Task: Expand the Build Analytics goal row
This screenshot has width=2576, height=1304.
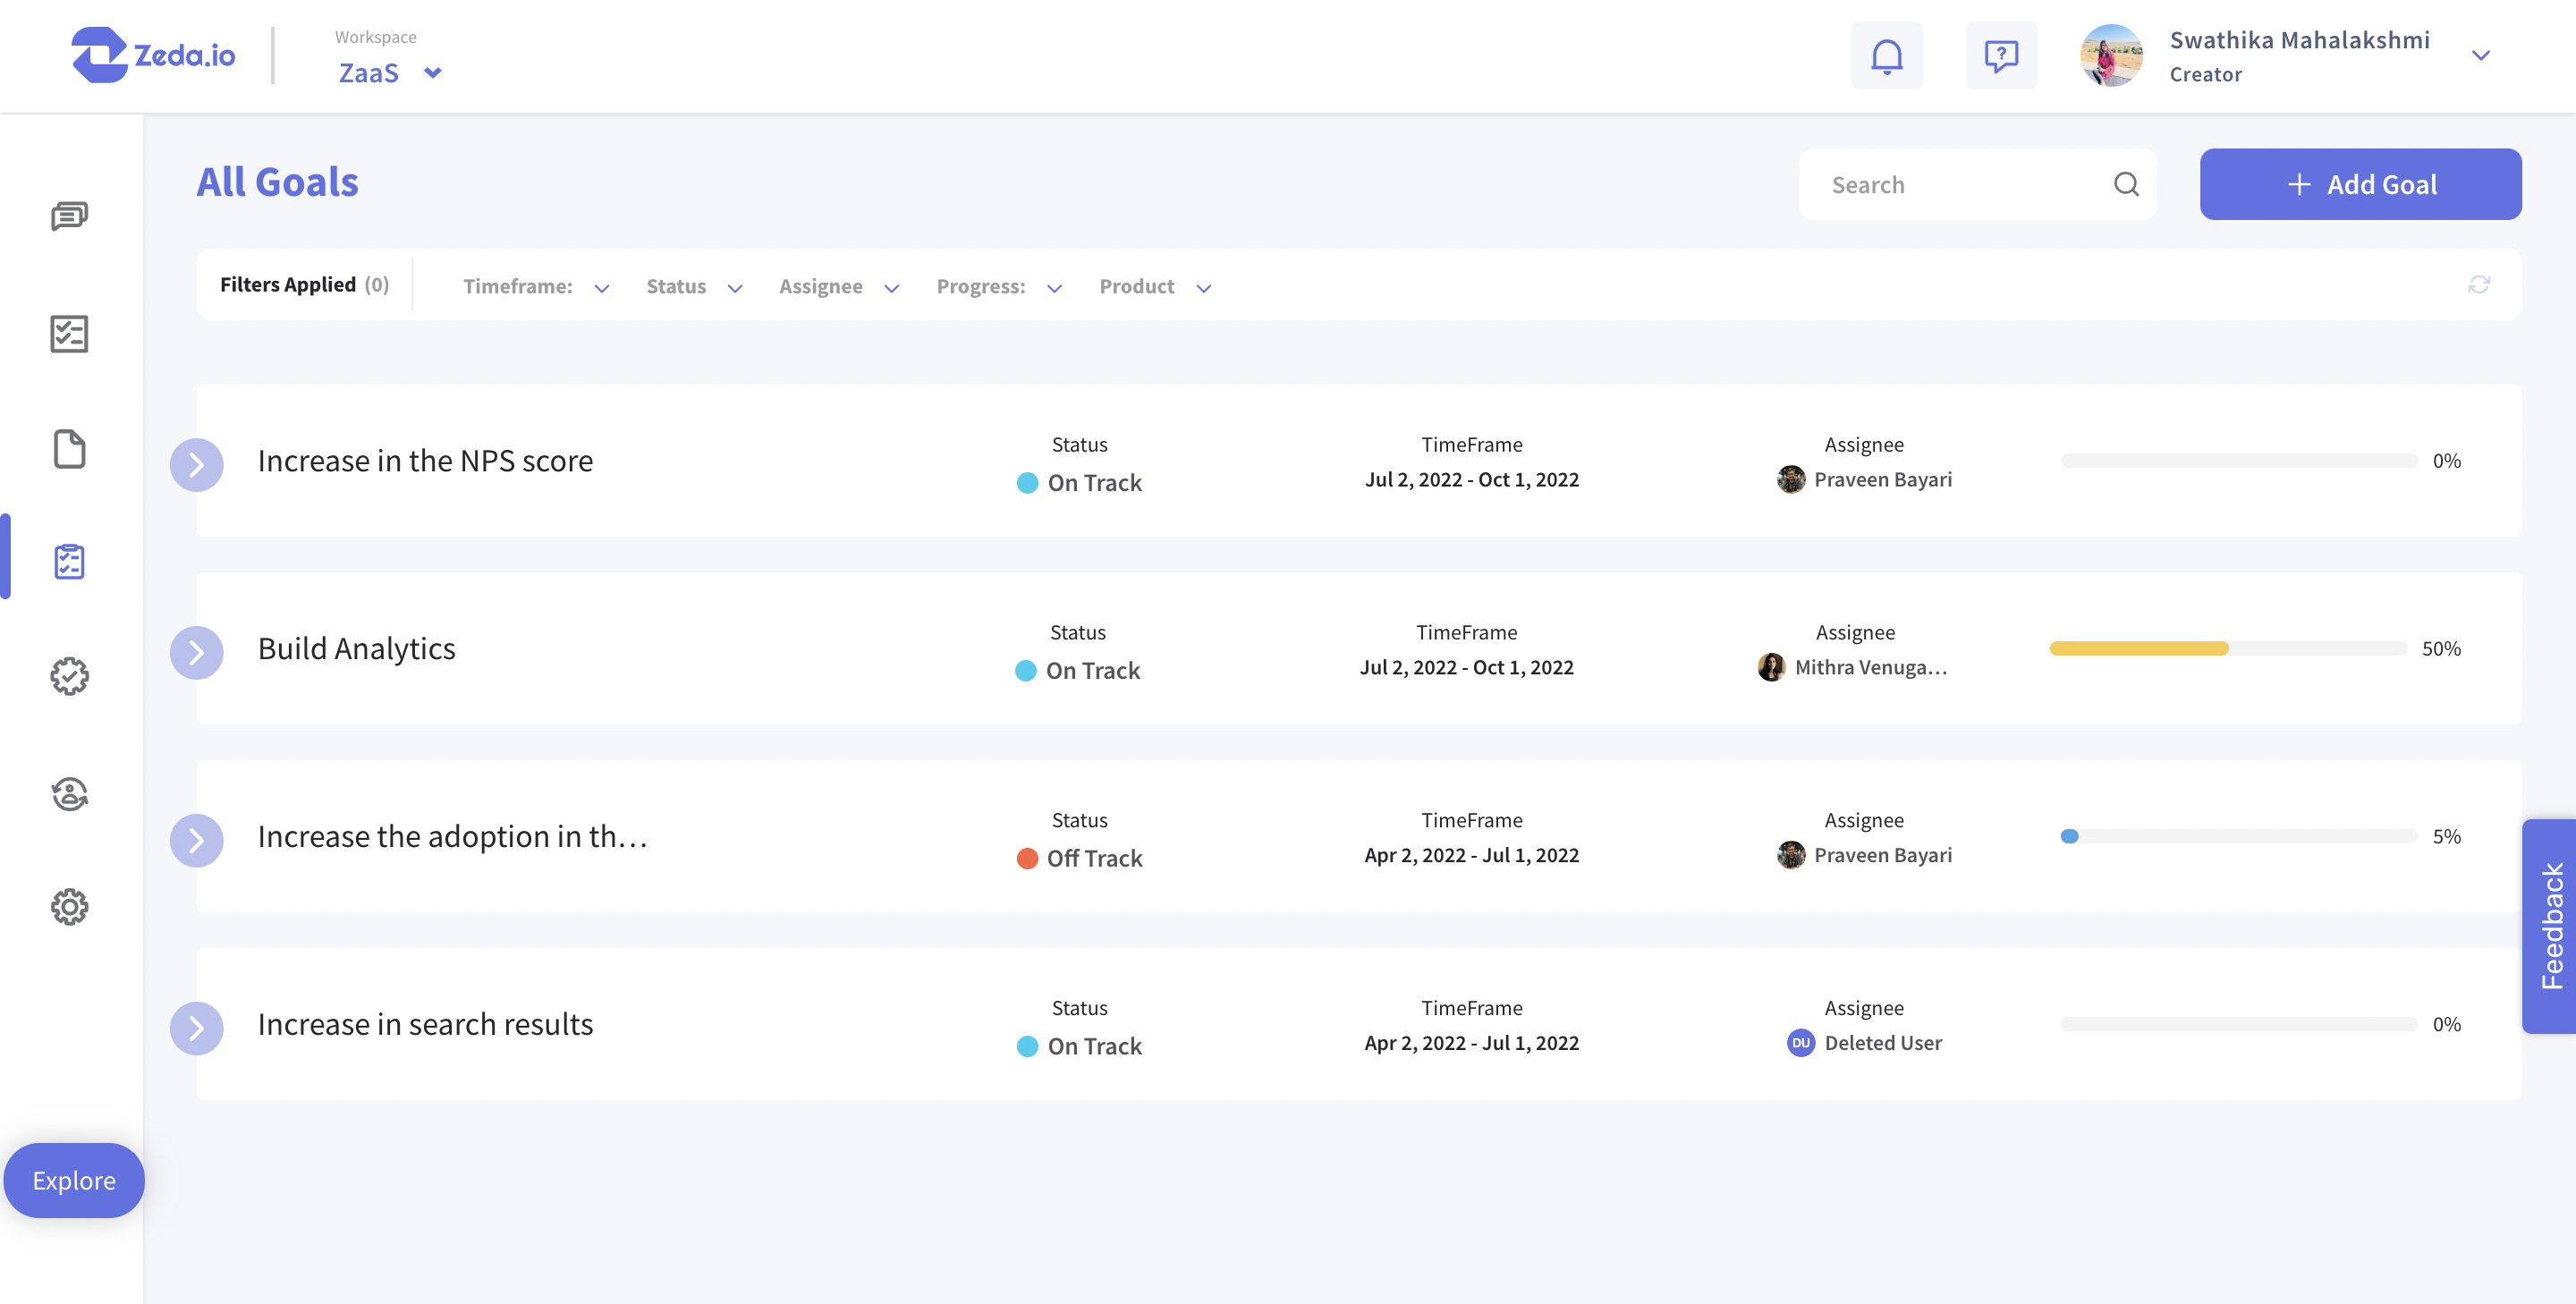Action: pyautogui.click(x=196, y=652)
